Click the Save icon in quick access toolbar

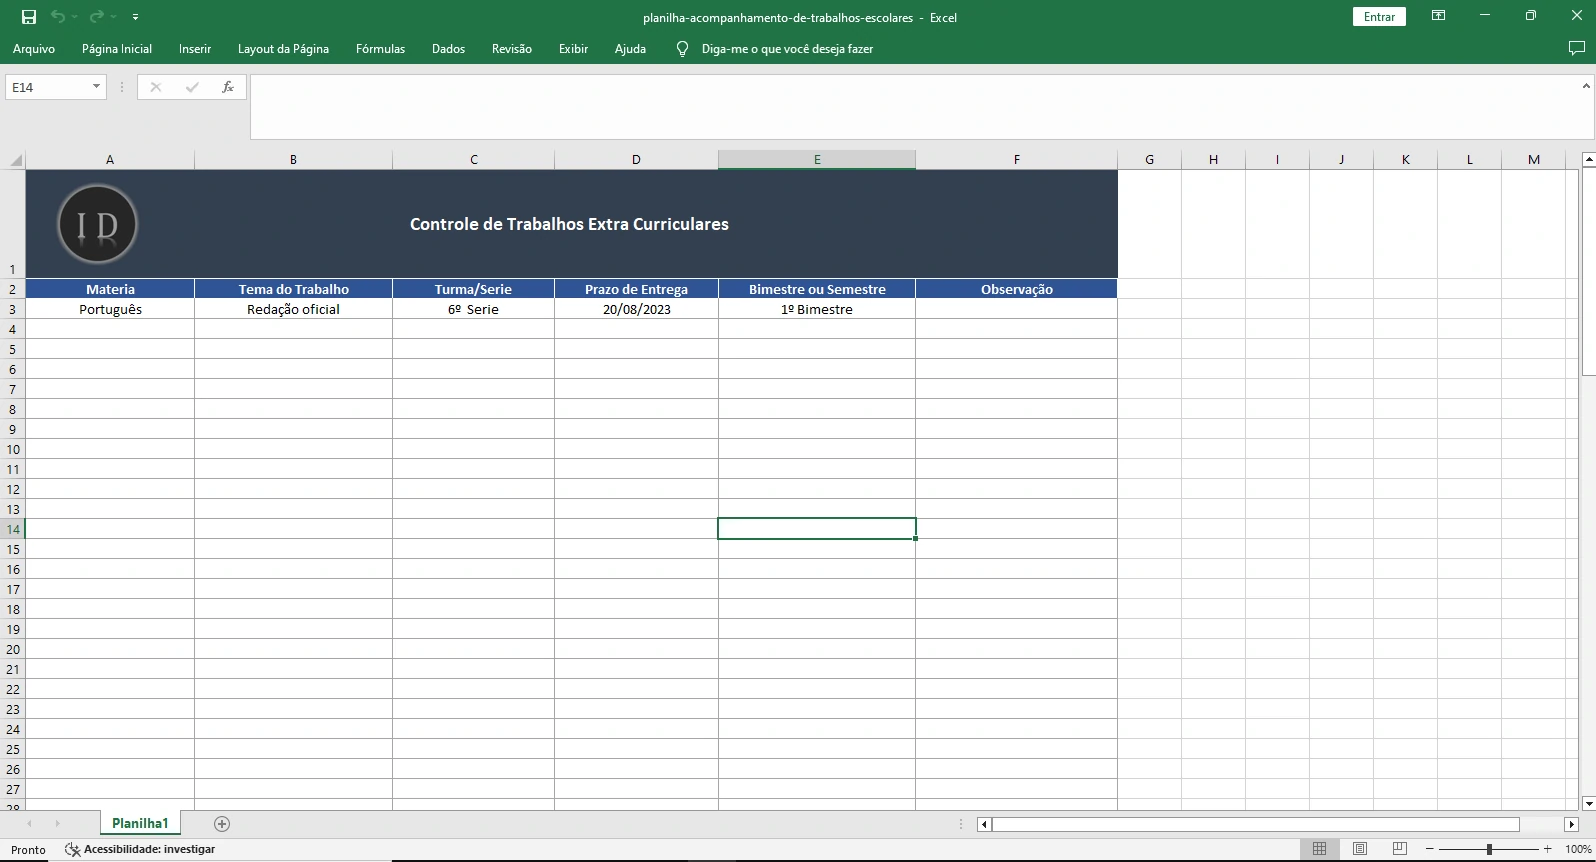click(29, 17)
